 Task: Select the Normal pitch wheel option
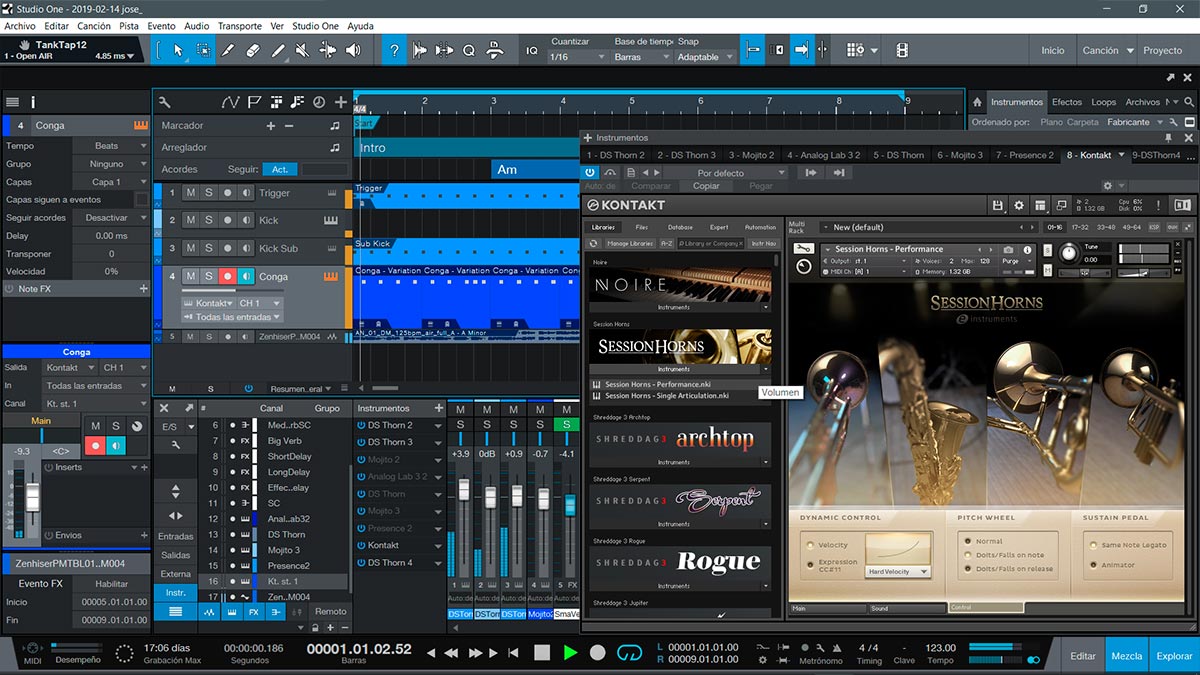968,541
